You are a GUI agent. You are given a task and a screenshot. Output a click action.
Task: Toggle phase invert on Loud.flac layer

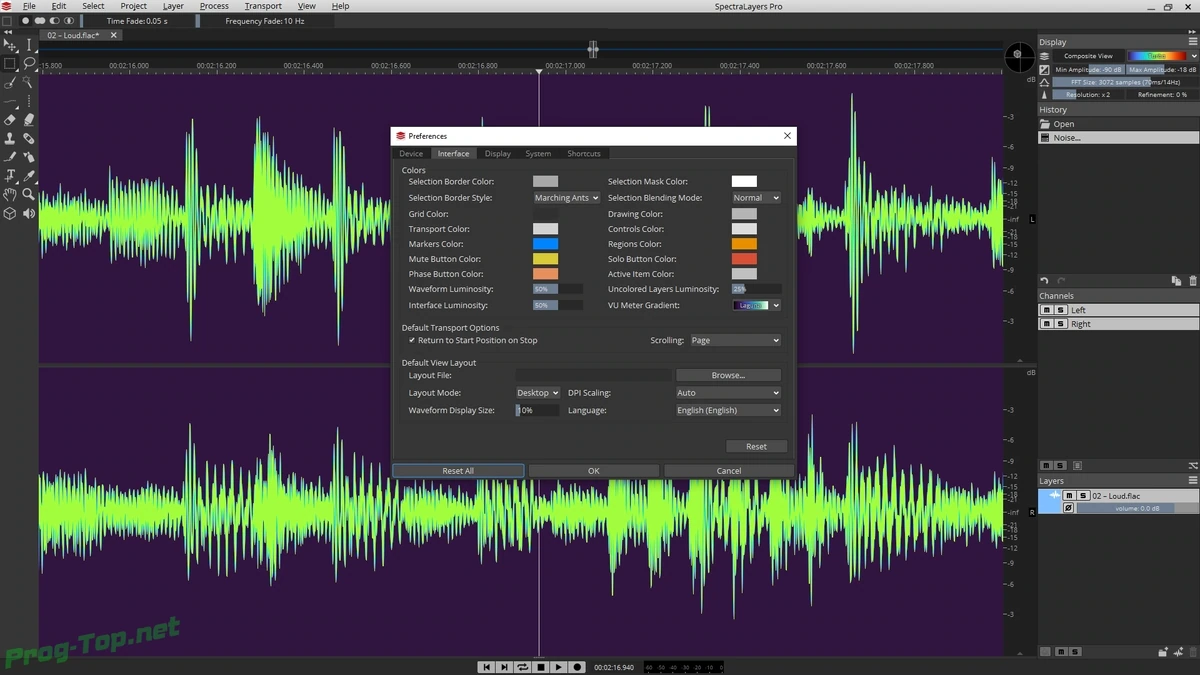[x=1068, y=508]
